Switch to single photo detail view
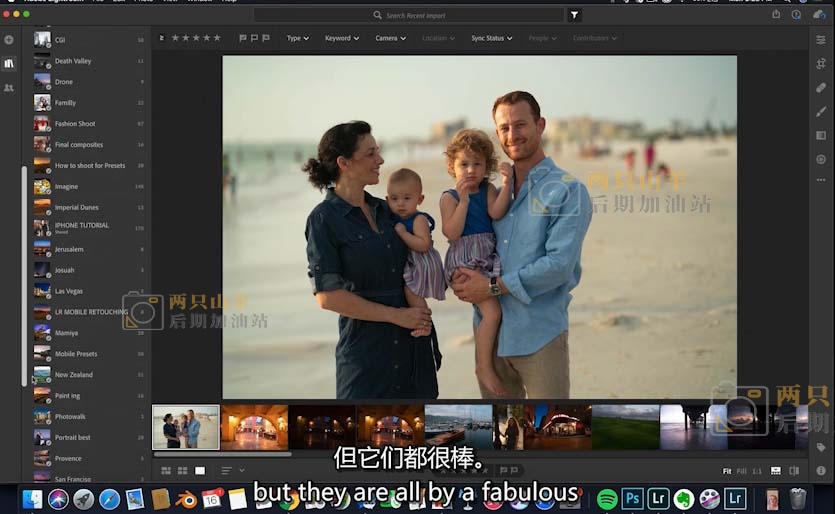The width and height of the screenshot is (835, 514). [200, 470]
